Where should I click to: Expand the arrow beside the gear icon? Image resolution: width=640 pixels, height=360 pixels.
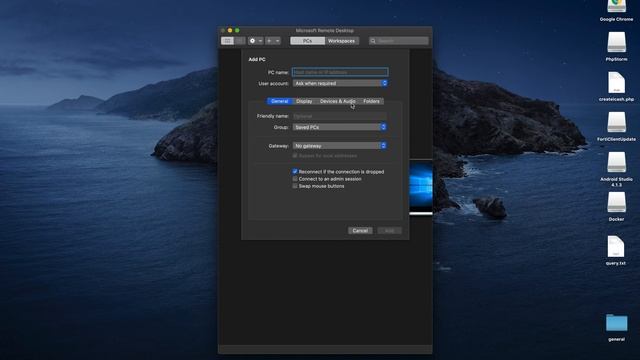[260, 41]
